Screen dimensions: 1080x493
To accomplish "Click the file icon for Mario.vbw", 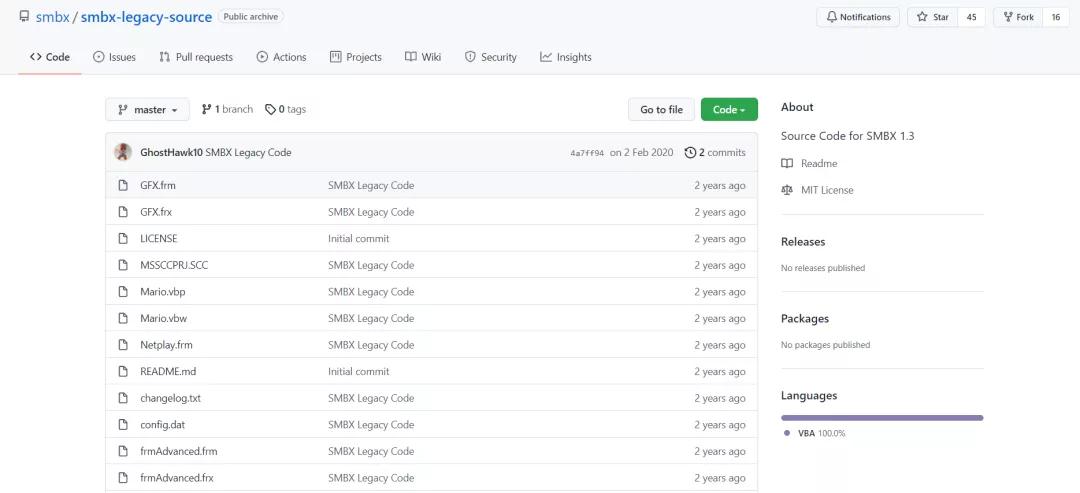I will (123, 318).
